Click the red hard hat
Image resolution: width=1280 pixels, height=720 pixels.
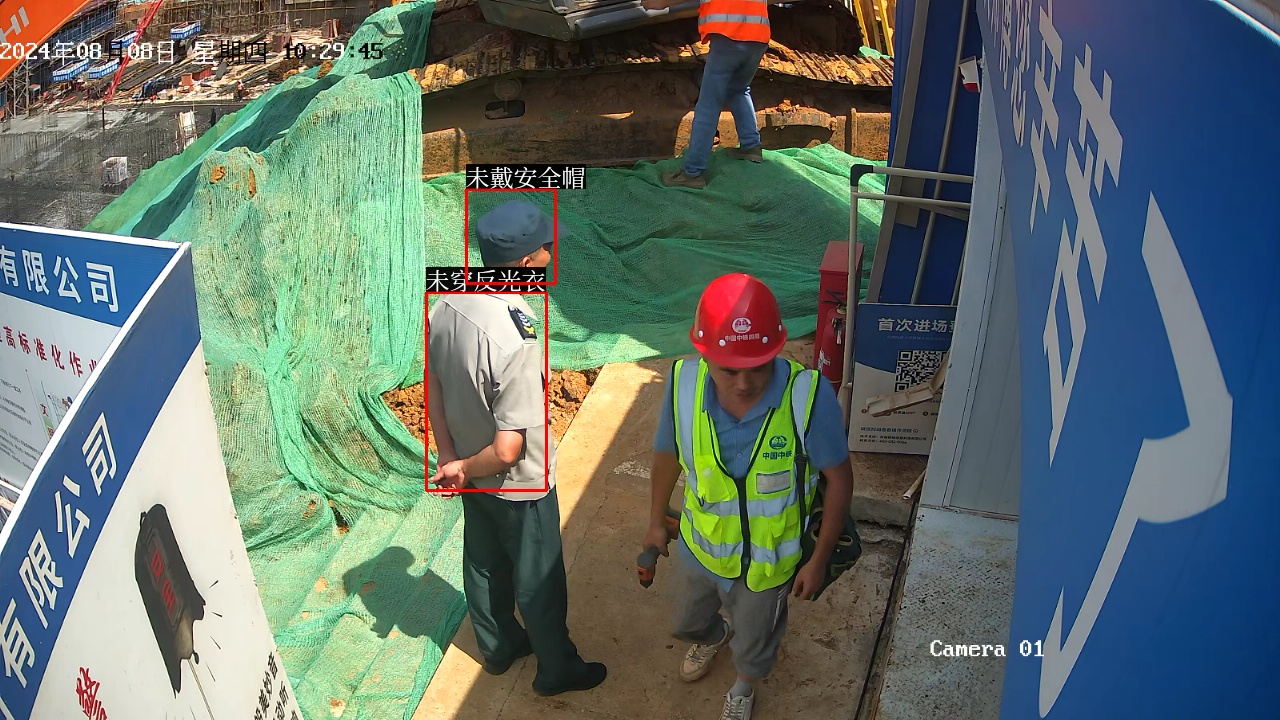click(x=738, y=318)
